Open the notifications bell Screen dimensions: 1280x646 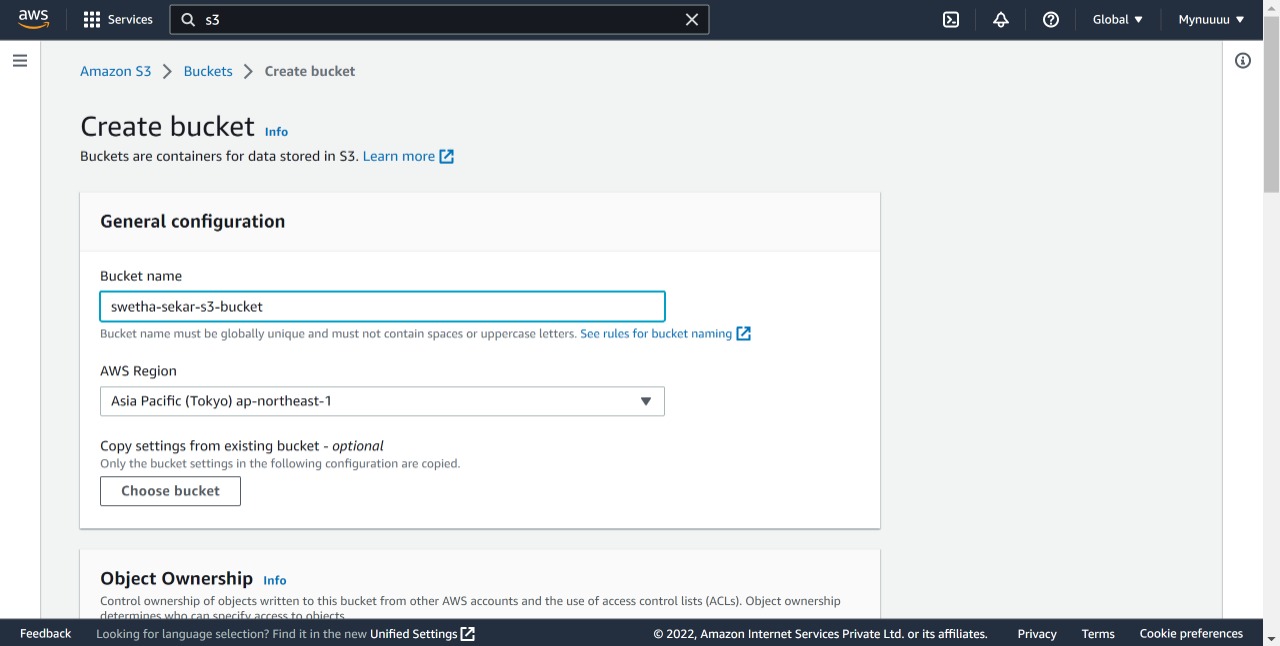pyautogui.click(x=1001, y=19)
